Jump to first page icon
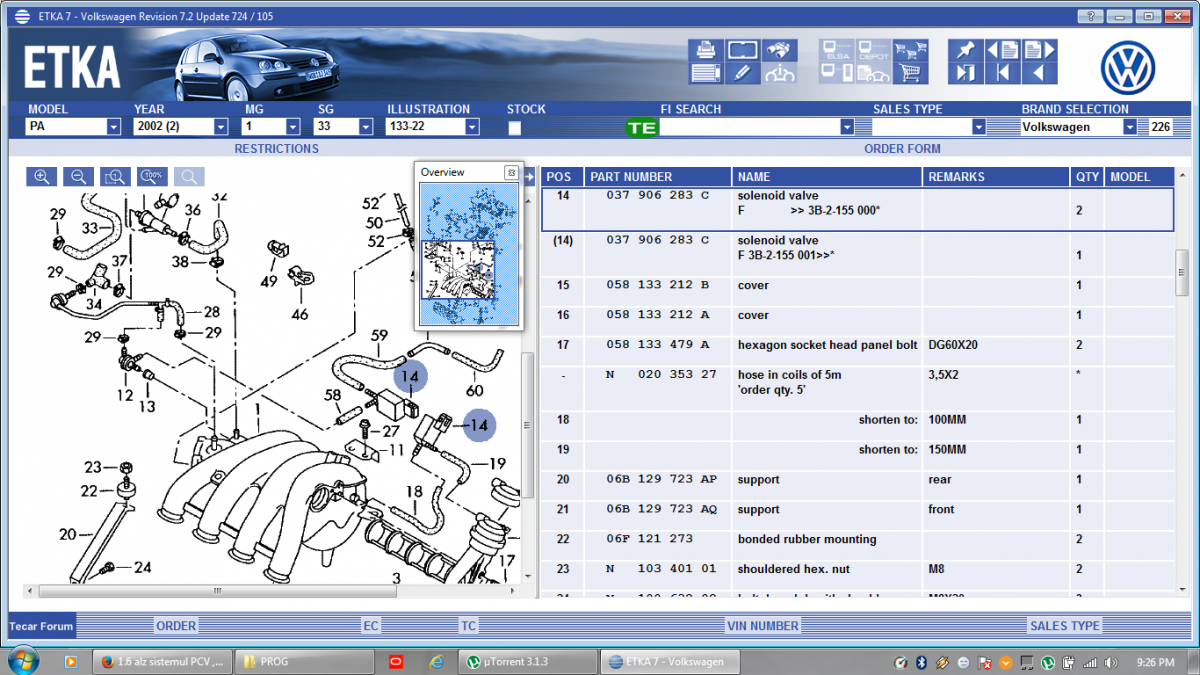This screenshot has width=1200, height=675. (x=1003, y=73)
